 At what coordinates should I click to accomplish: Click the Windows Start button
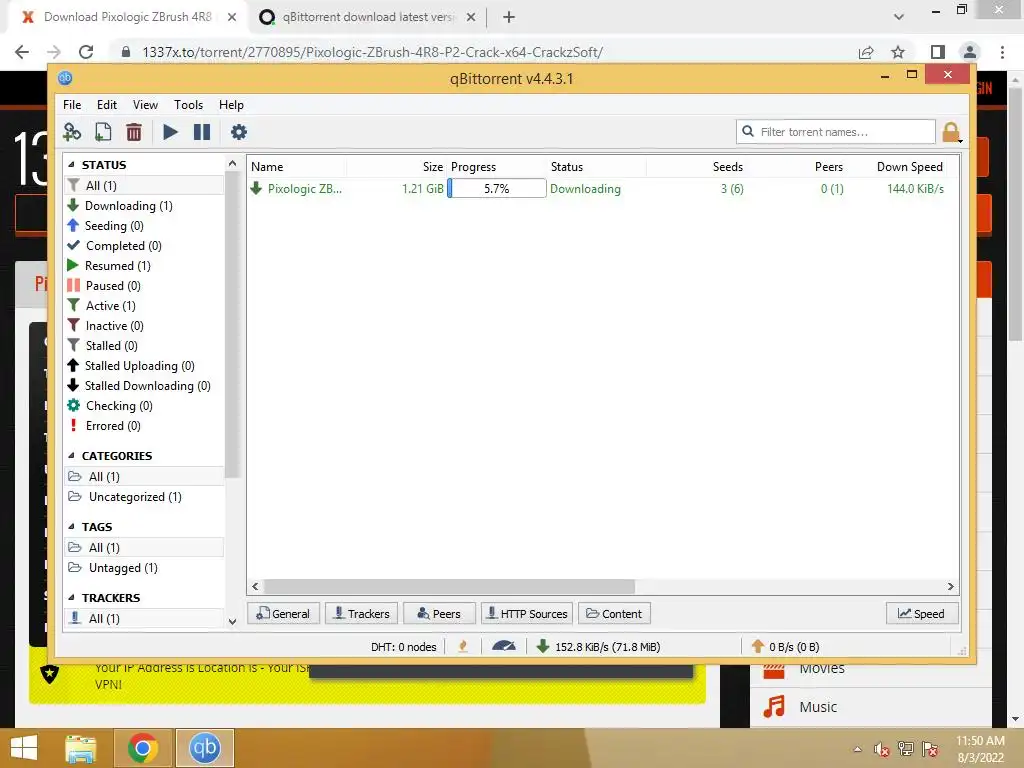pyautogui.click(x=24, y=748)
